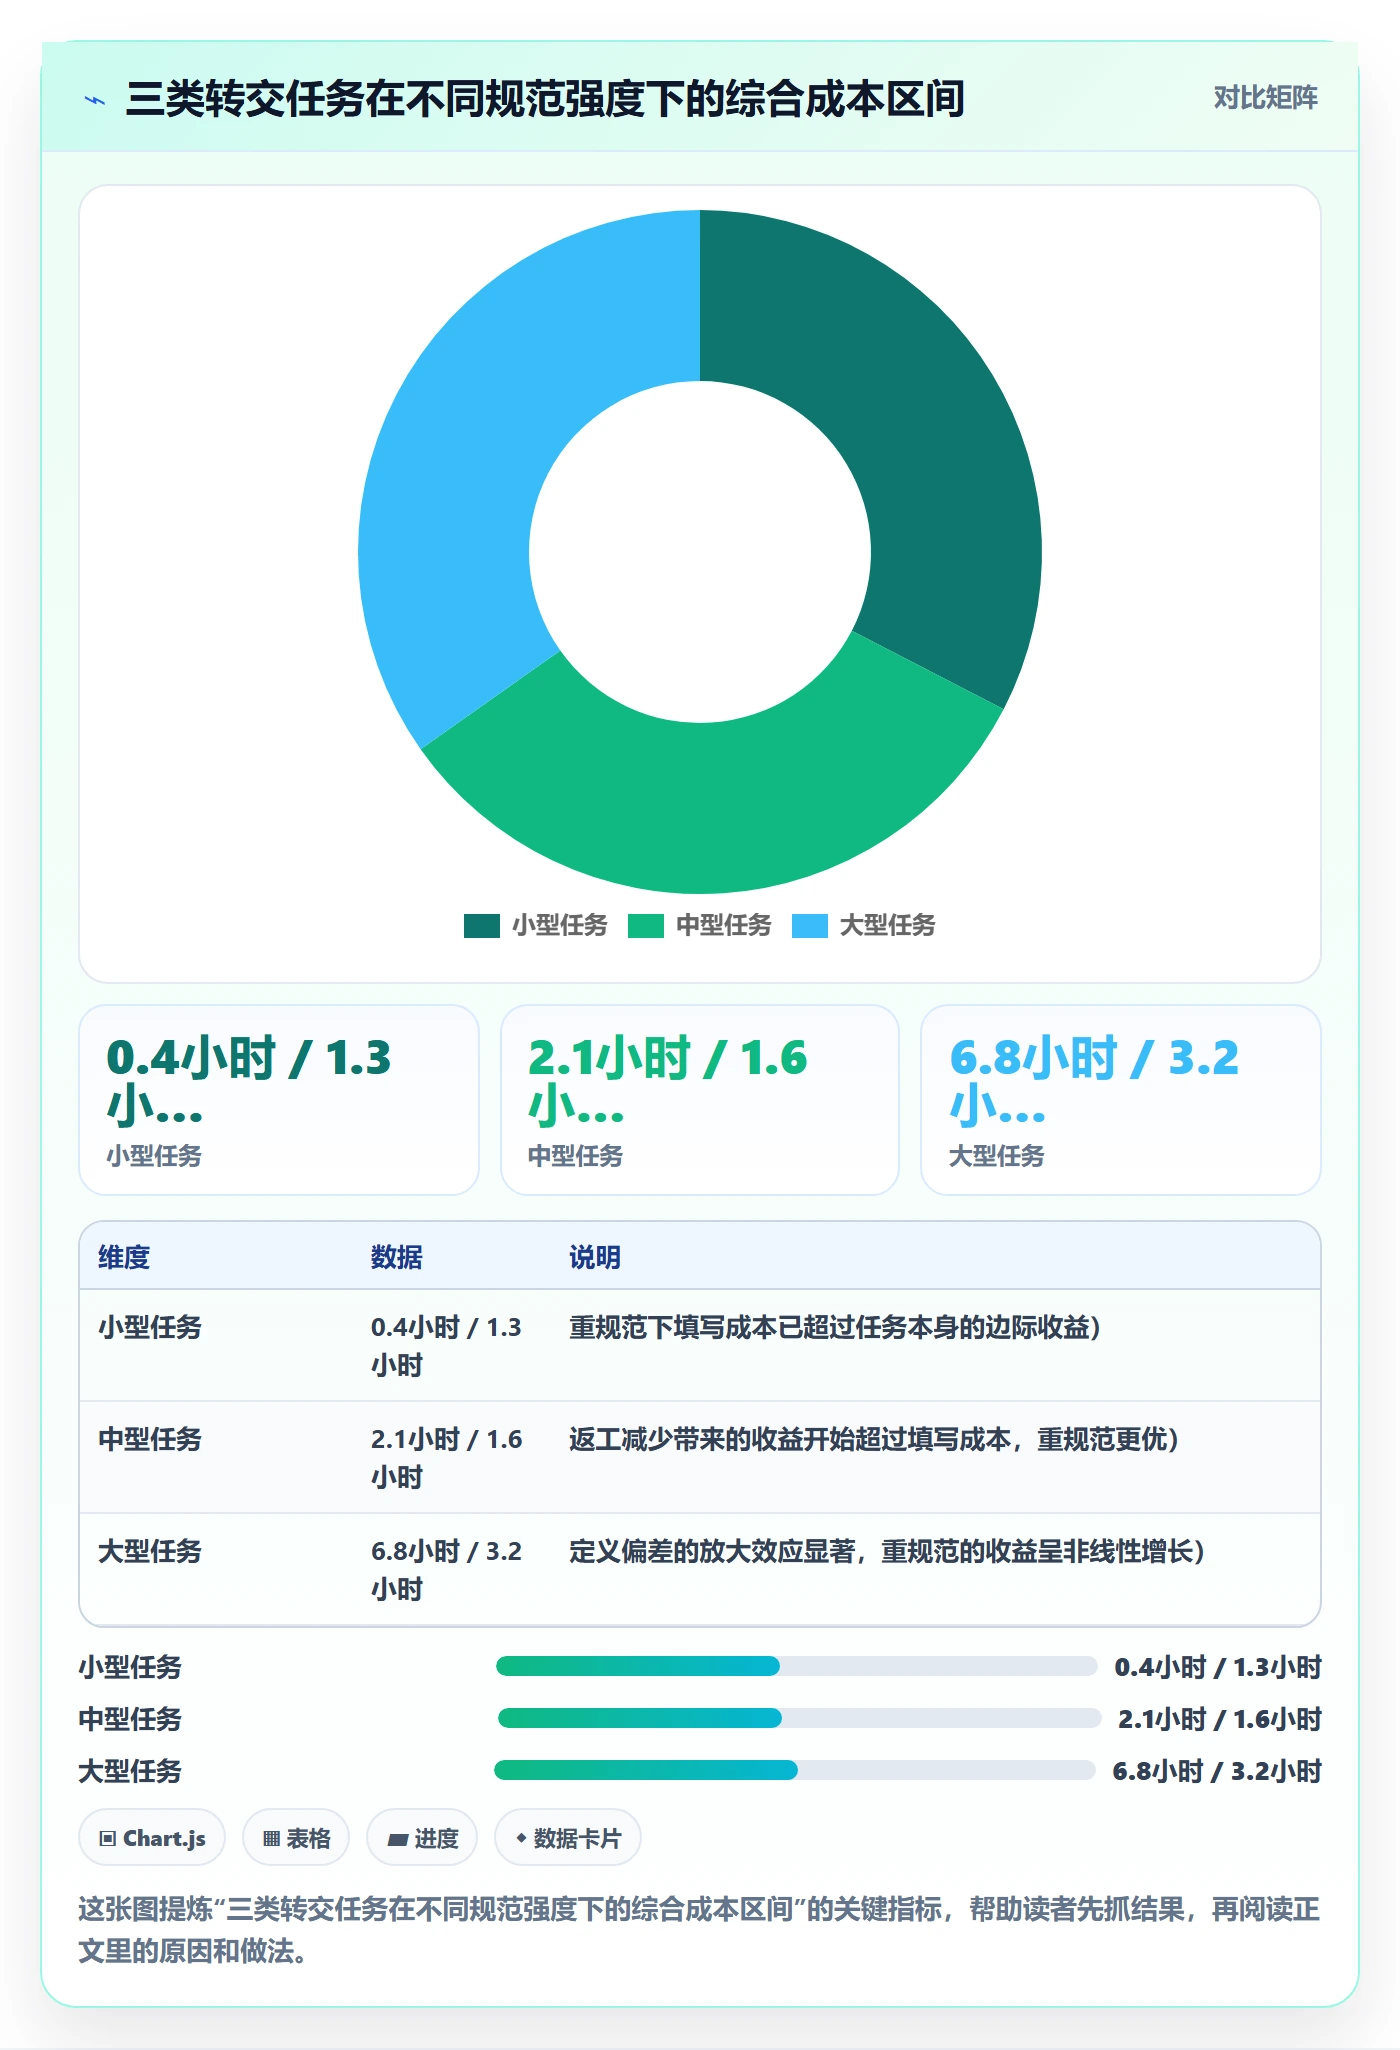The image size is (1400, 2050).
Task: Click the green 中型任务 legend swatch
Action: click(x=646, y=925)
